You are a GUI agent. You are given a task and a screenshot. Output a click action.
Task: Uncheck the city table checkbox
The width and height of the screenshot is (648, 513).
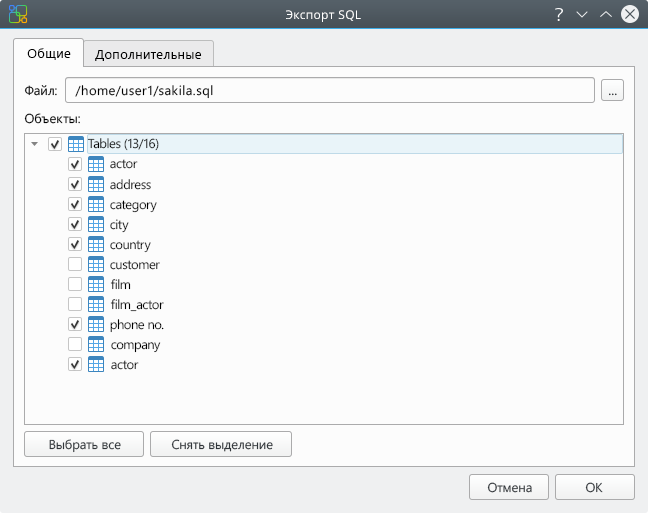coord(75,224)
